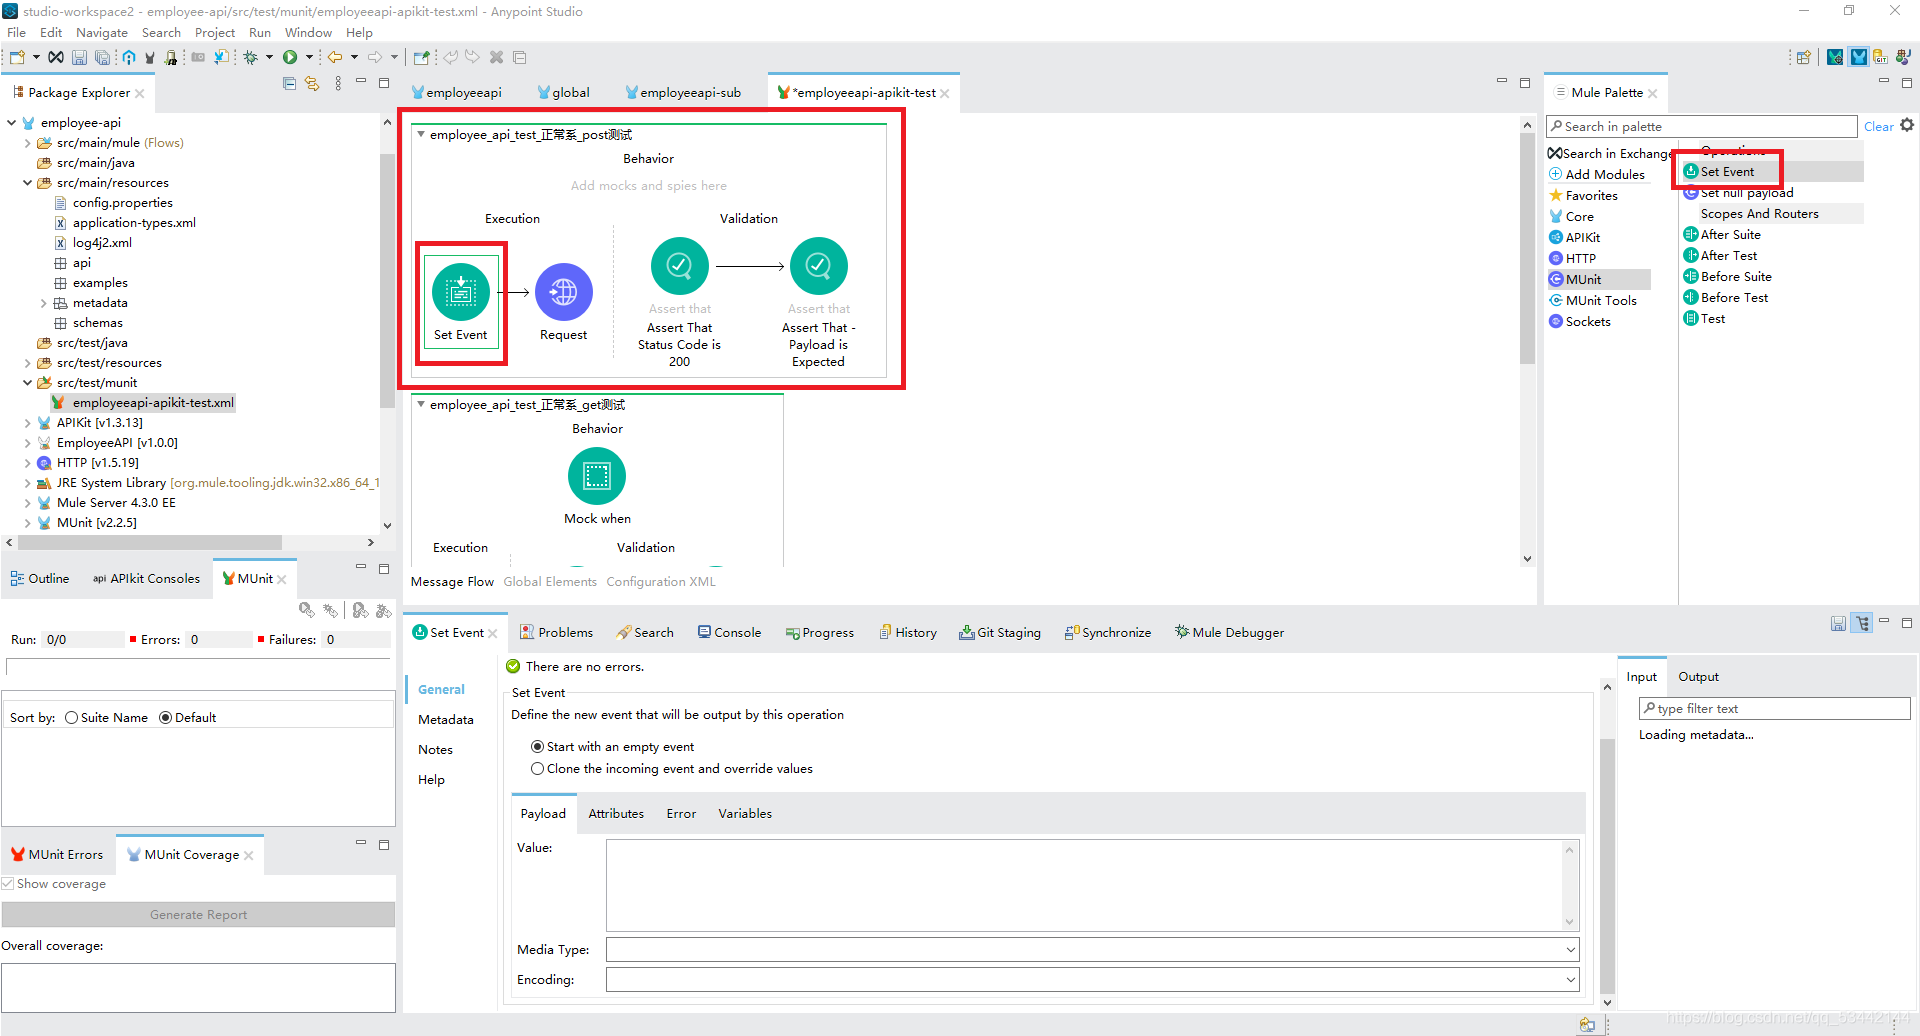Choose Favorites in Mule Palette
The width and height of the screenshot is (1920, 1036).
[x=1584, y=195]
